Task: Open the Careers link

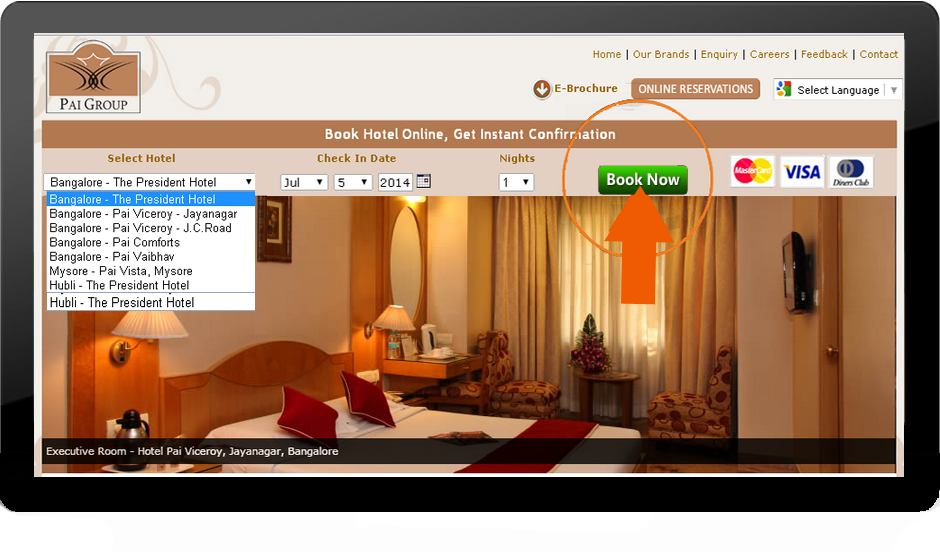Action: [770, 54]
